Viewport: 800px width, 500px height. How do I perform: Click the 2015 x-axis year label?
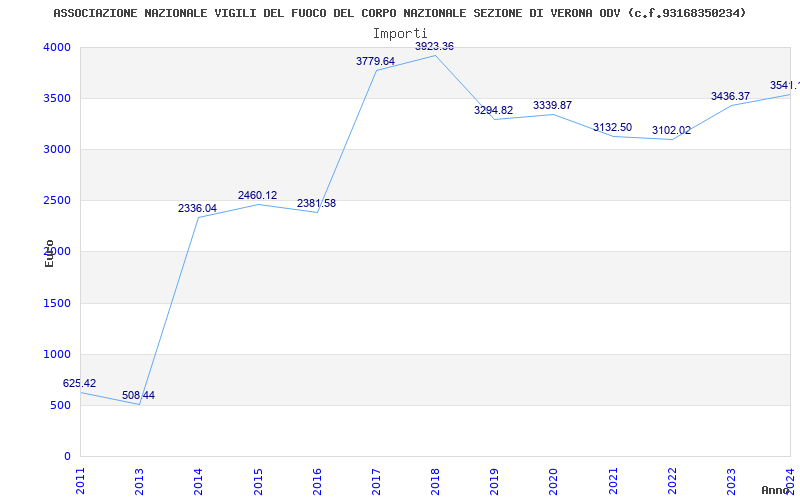coord(258,481)
